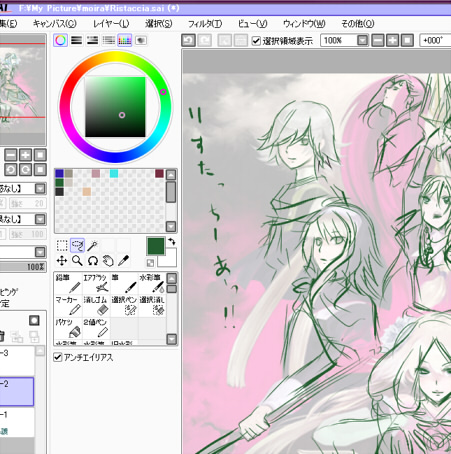
Task: Choose the バケツ bucket fill tool
Action: pos(68,328)
